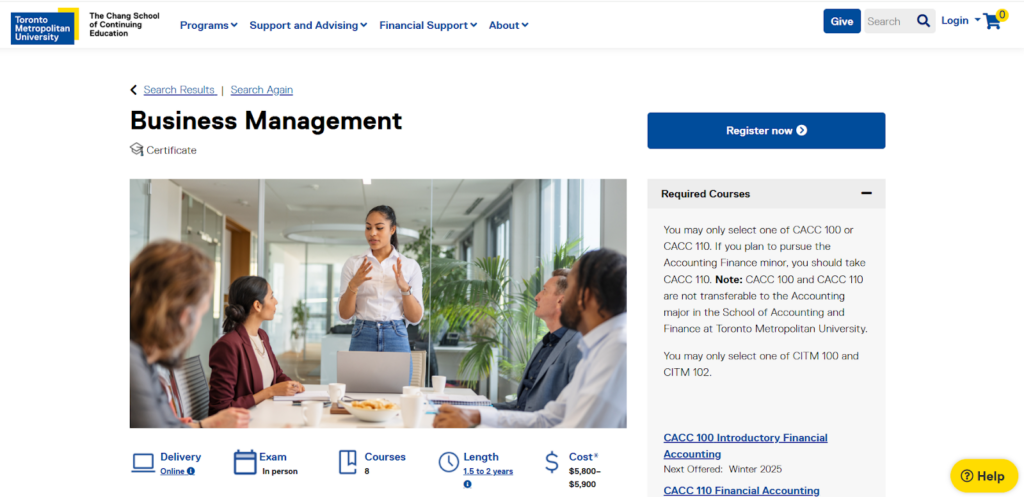This screenshot has width=1024, height=497.
Task: Click the Courses count value 8
Action: [367, 472]
